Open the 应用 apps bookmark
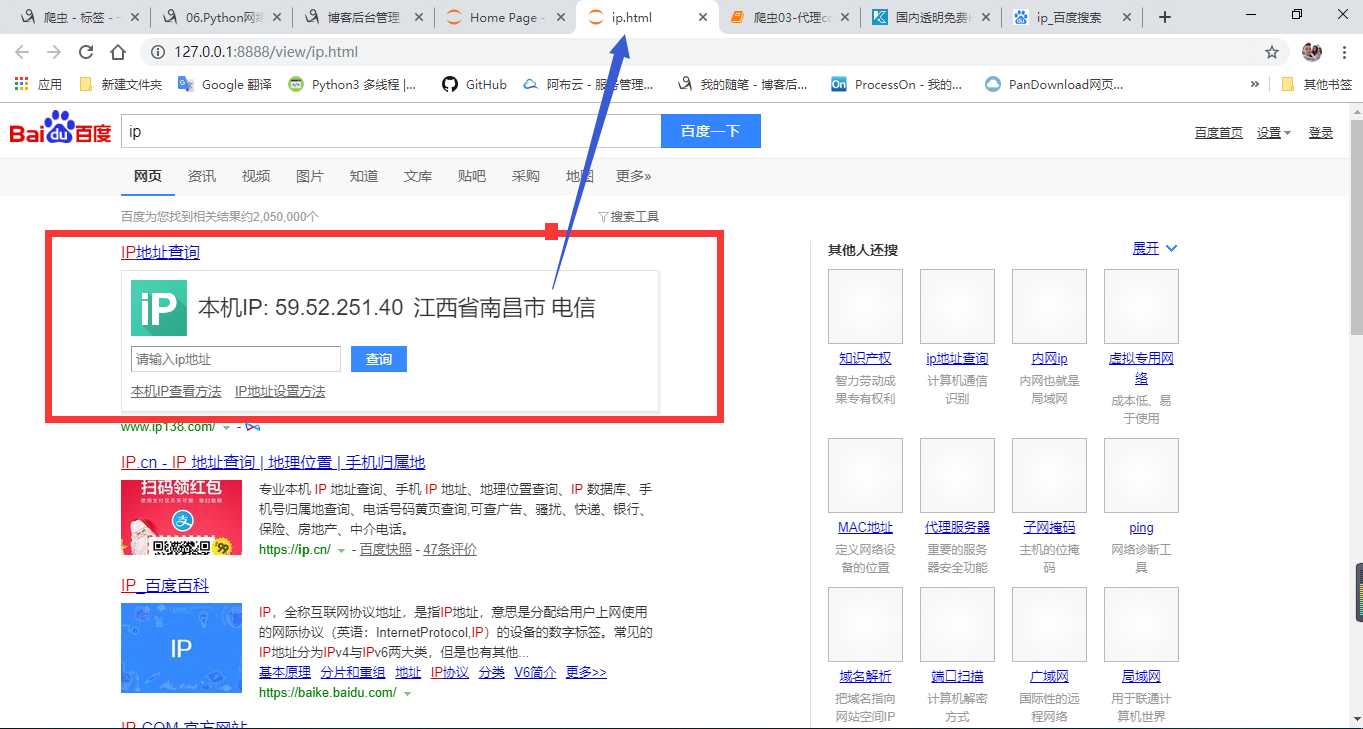 coord(39,85)
